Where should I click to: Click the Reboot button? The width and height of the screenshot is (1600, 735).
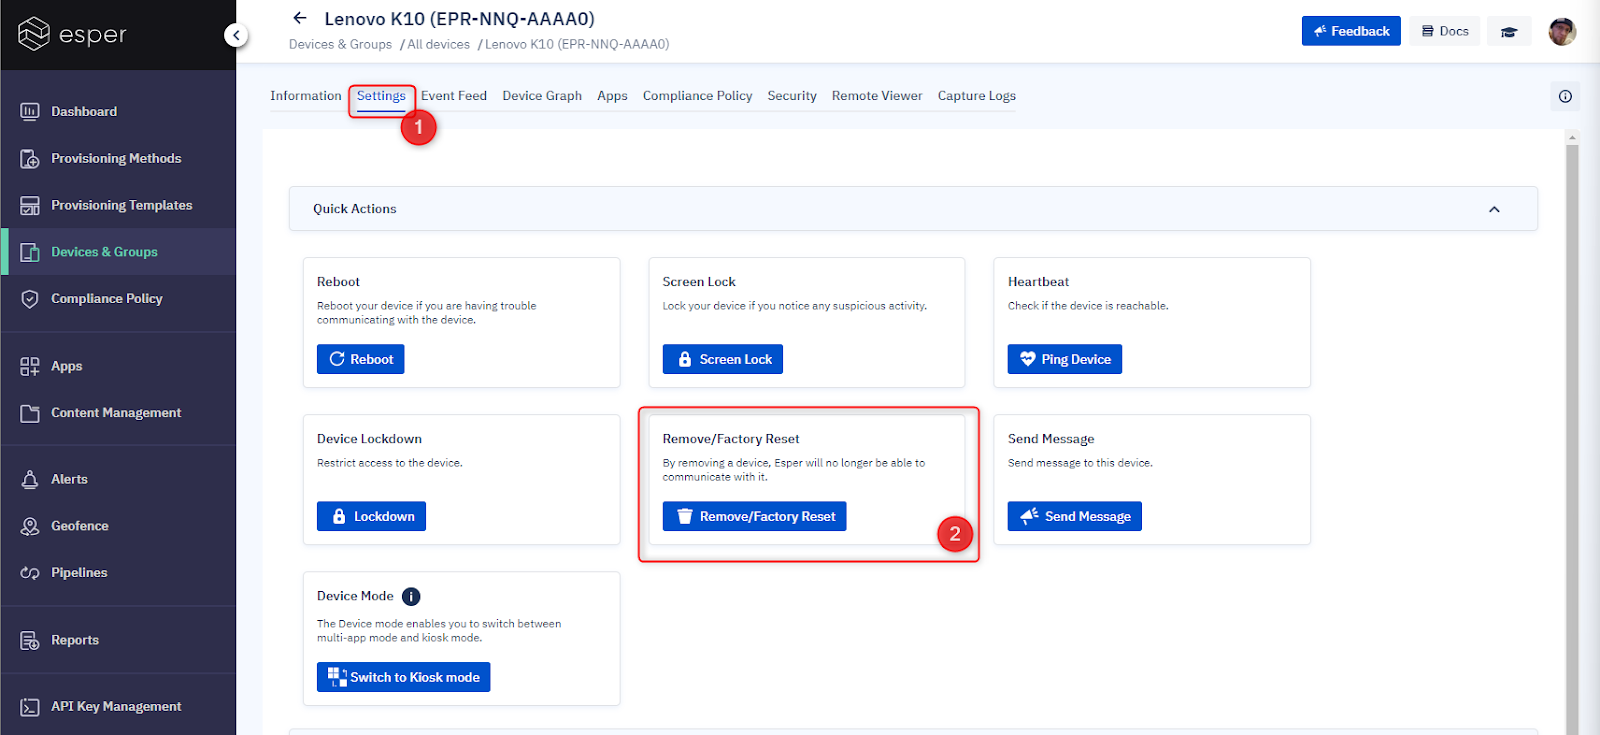point(361,359)
